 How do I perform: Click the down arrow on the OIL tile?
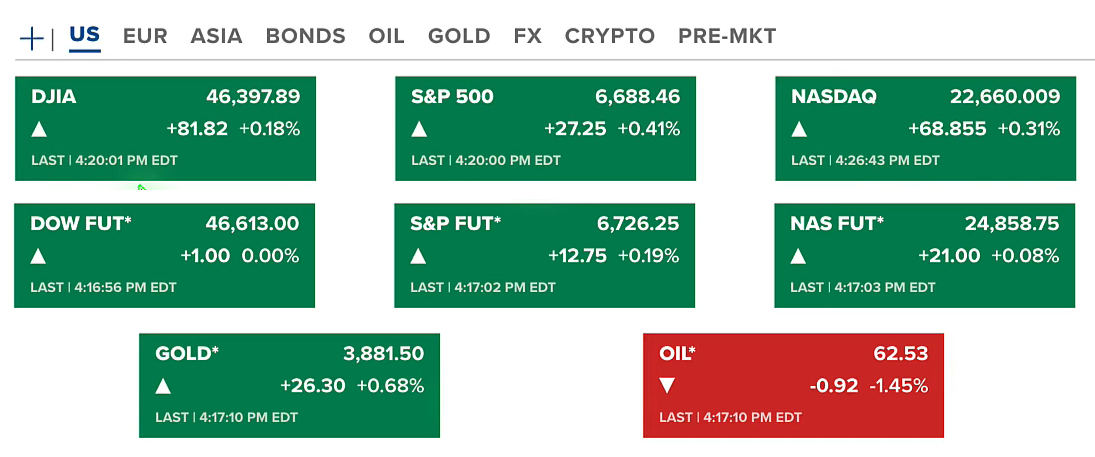(667, 386)
